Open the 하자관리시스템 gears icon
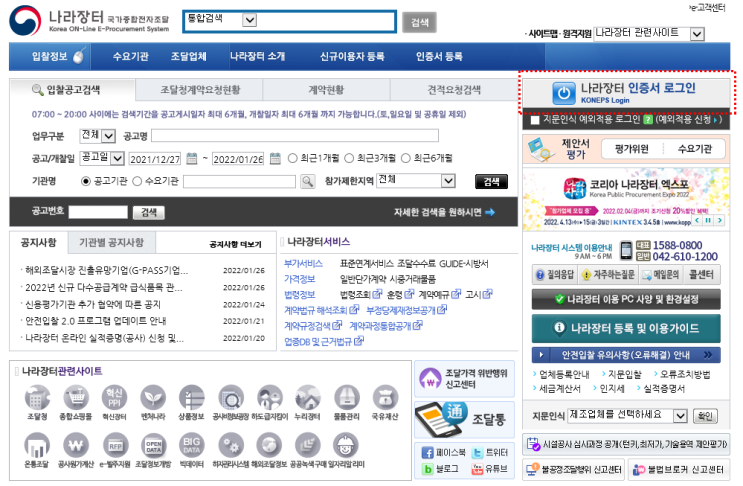Screen dimensions: 743x486 pos(231,445)
